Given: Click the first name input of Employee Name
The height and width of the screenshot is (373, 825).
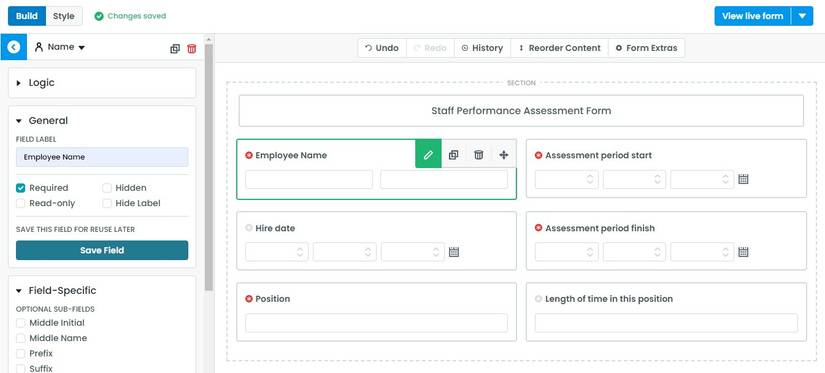Looking at the screenshot, I should click(309, 179).
